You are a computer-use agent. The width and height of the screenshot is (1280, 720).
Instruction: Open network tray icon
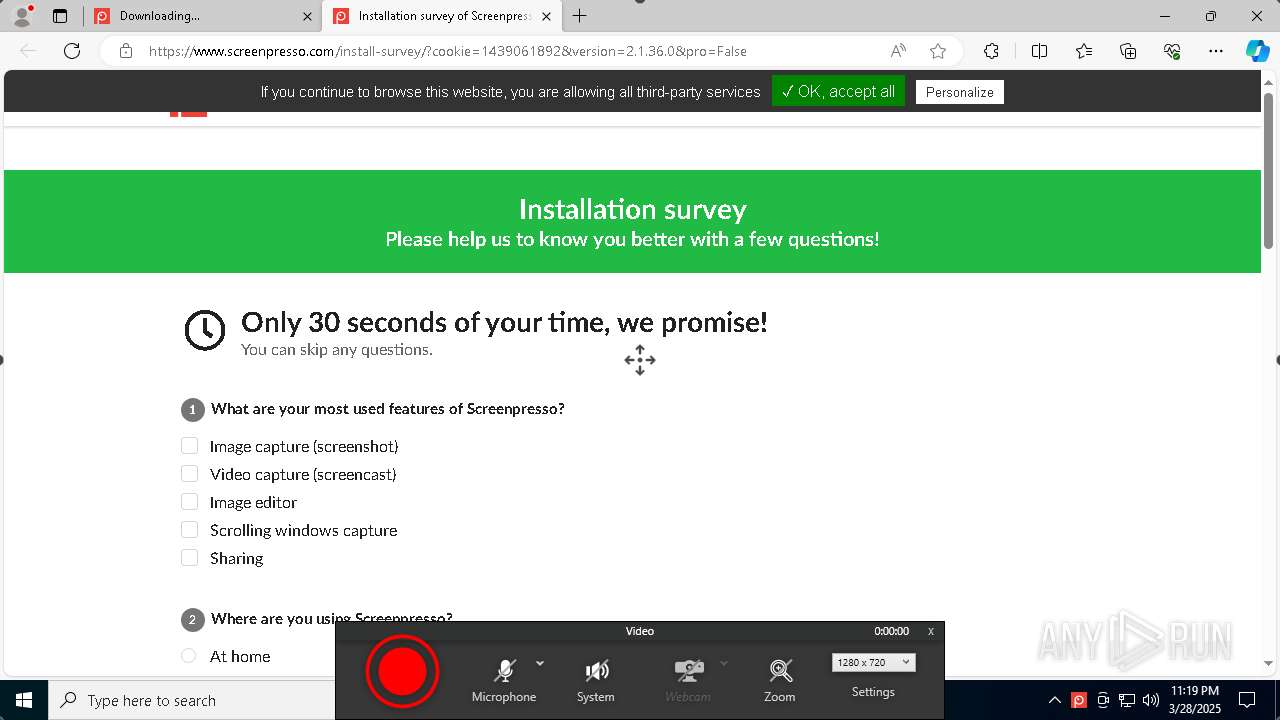1127,700
